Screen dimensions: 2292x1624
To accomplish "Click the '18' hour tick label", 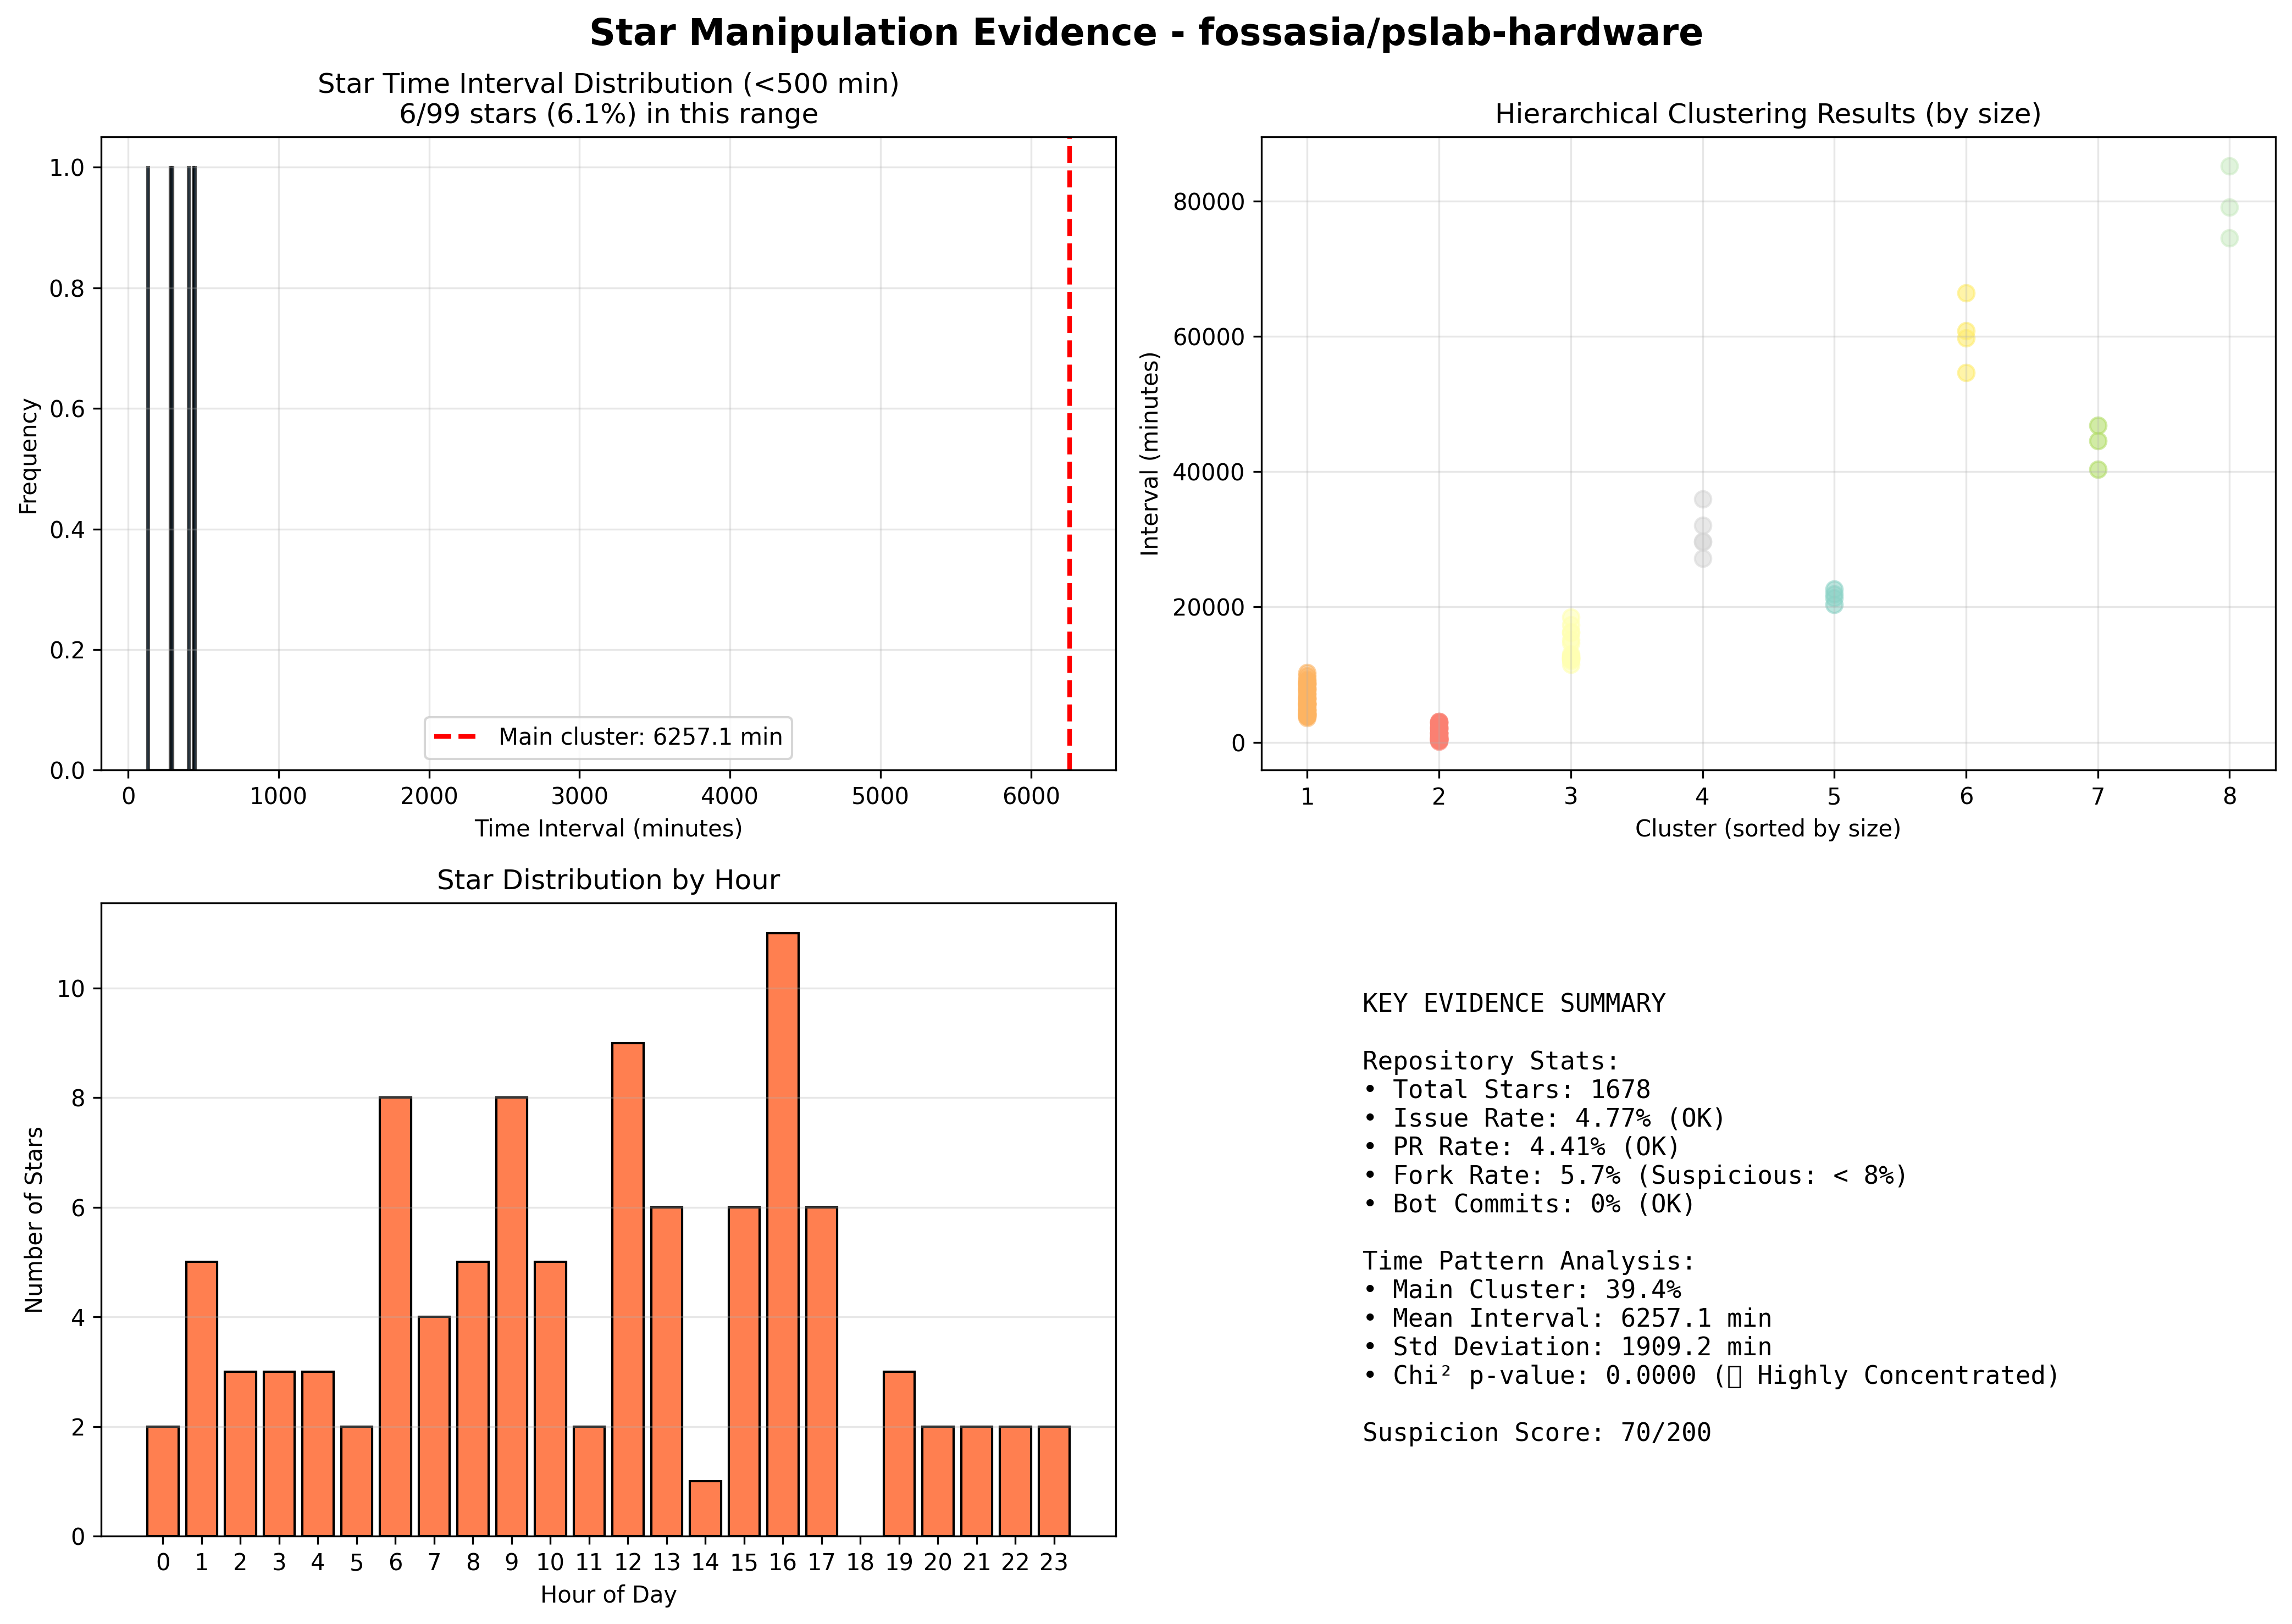I will coord(860,1562).
